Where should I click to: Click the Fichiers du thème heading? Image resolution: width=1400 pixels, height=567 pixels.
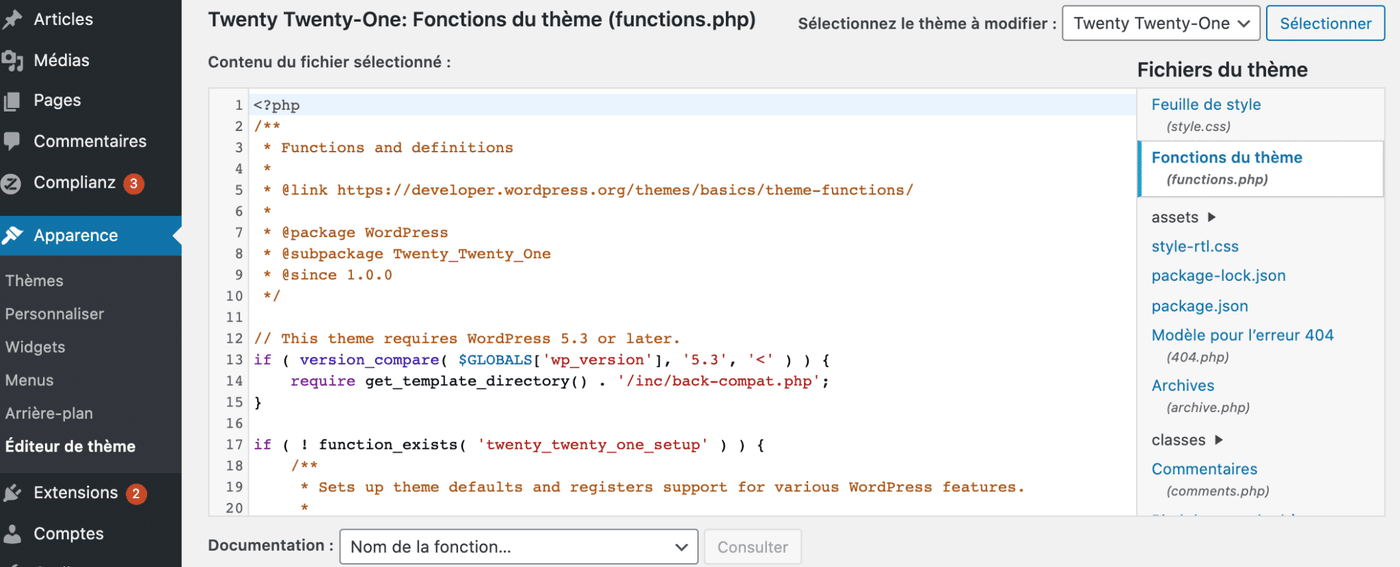point(1222,70)
